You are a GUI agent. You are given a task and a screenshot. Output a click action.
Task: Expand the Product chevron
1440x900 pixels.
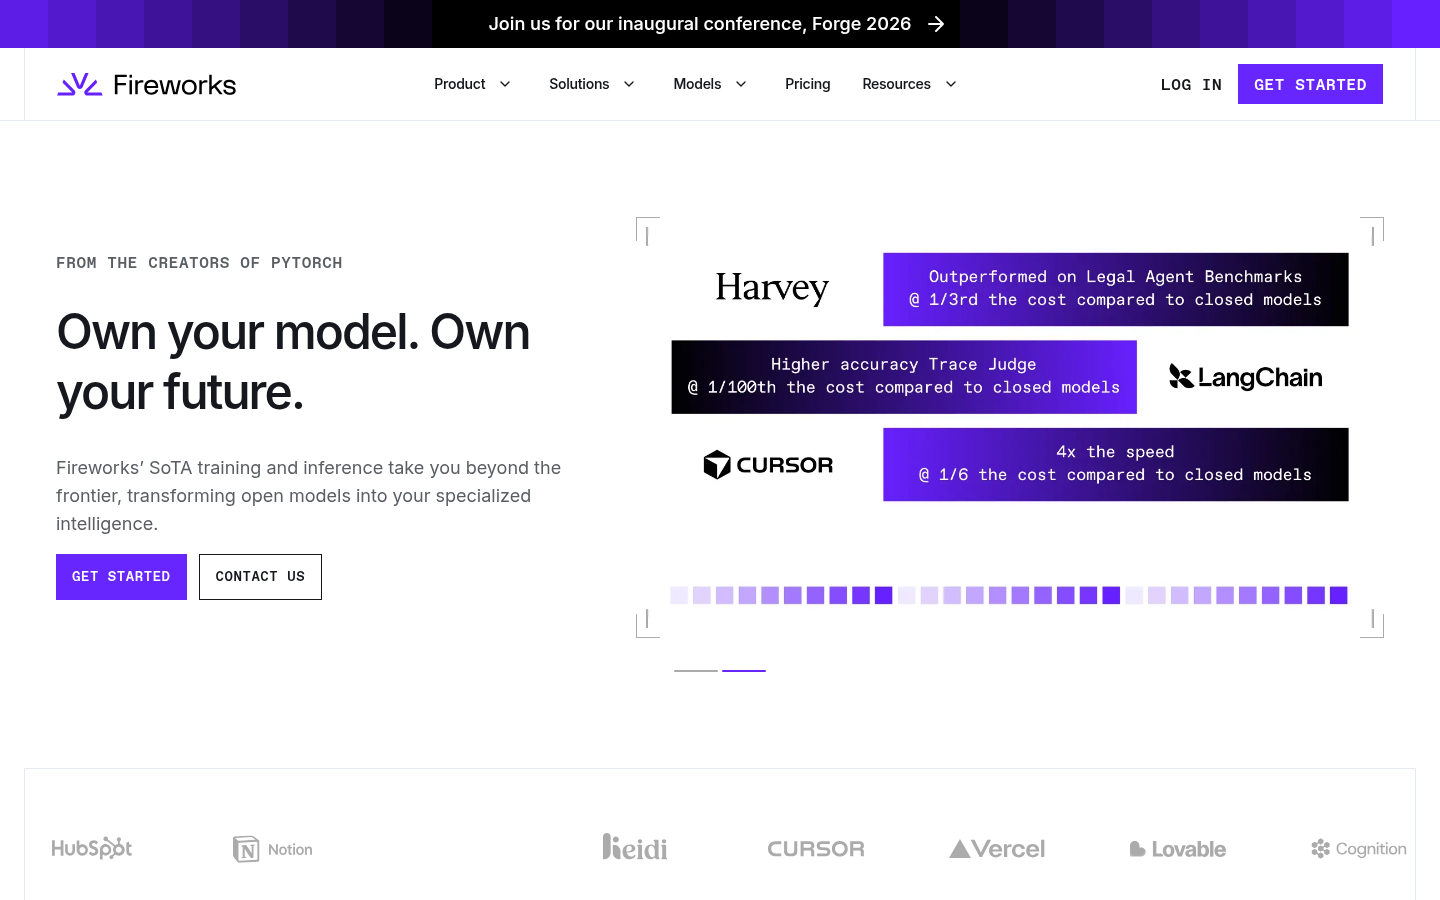tap(505, 84)
